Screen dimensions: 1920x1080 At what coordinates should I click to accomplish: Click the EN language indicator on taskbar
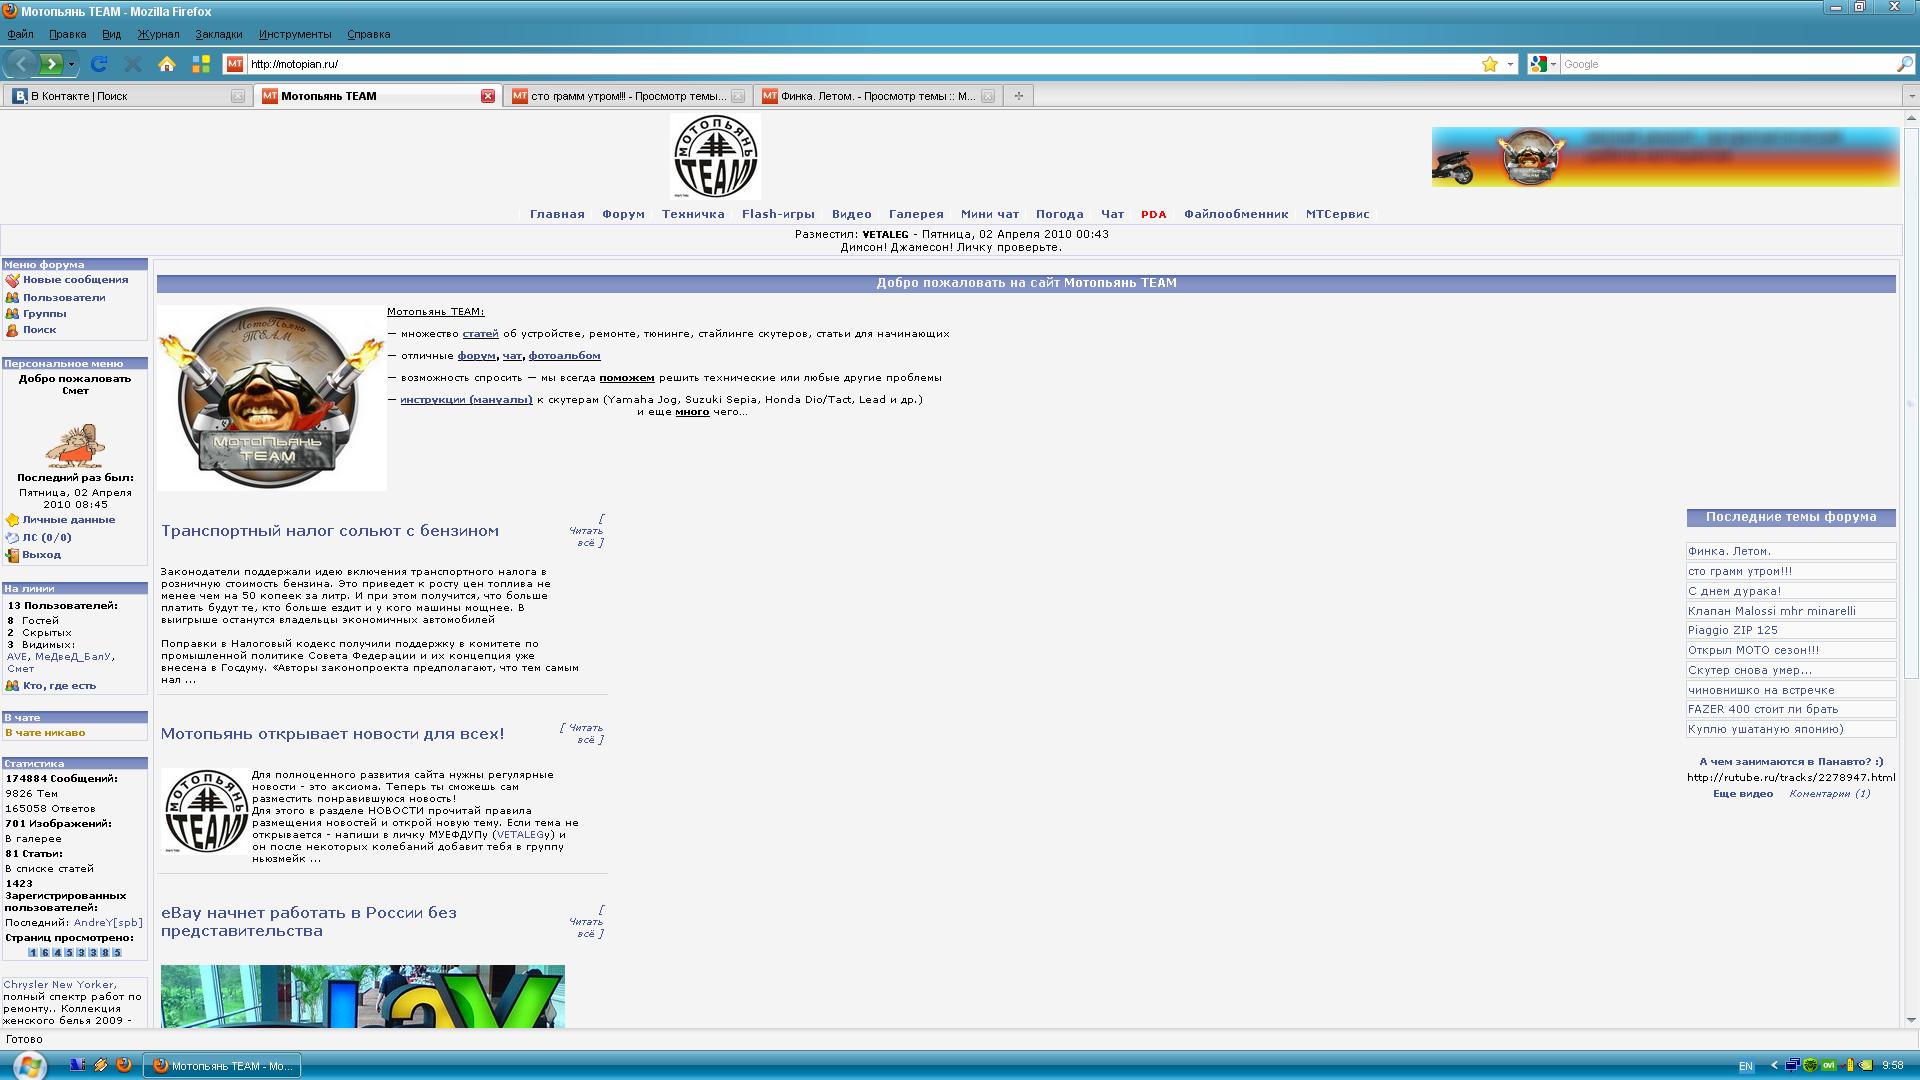pos(1746,1067)
